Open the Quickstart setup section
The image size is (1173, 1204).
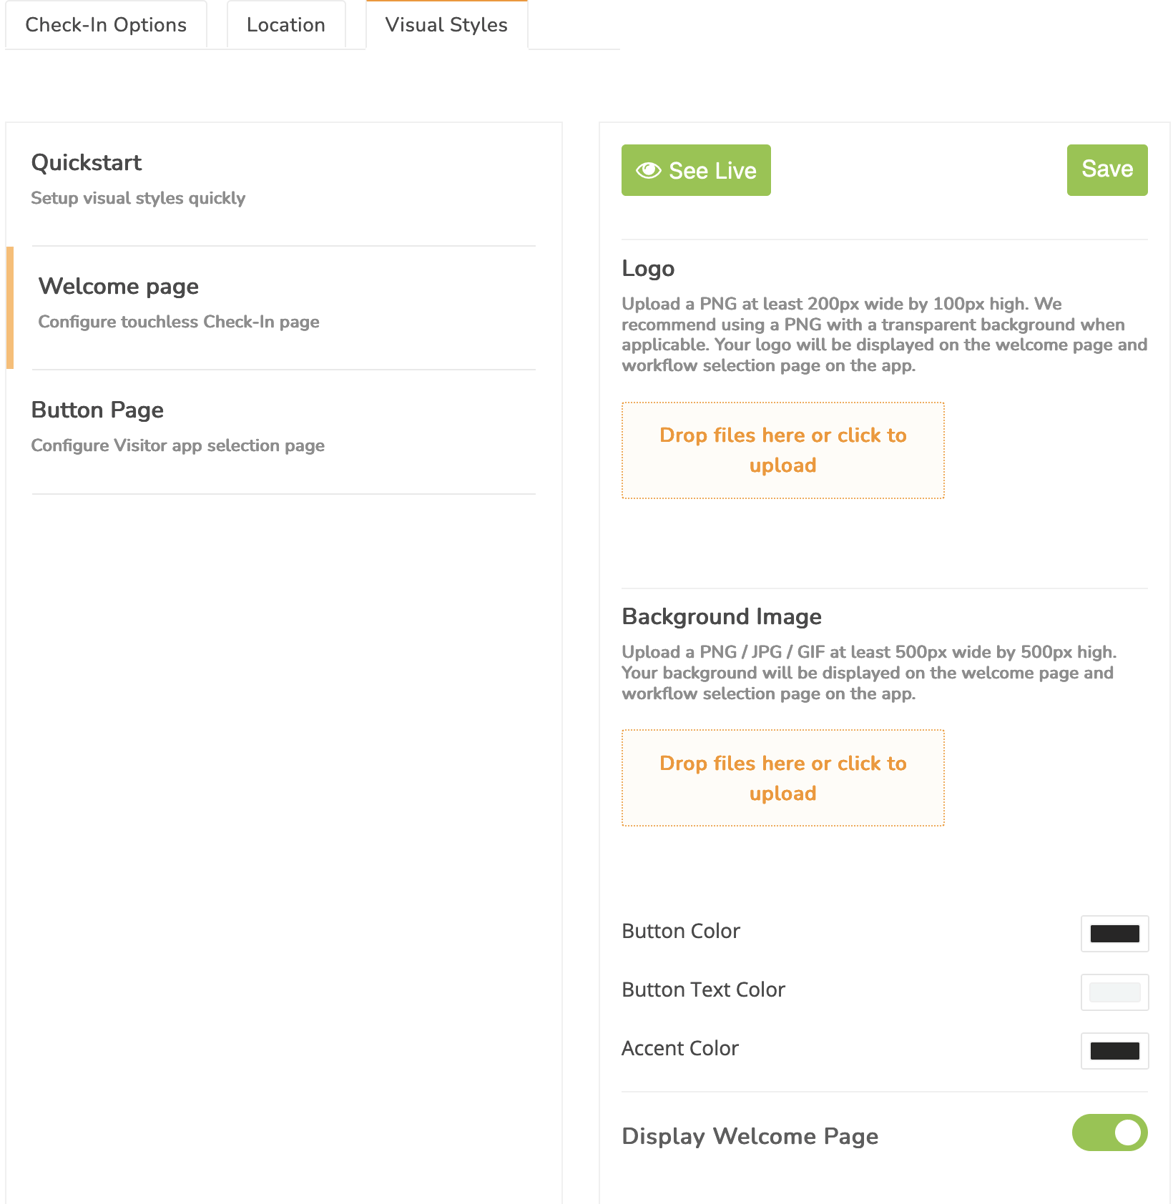point(87,162)
